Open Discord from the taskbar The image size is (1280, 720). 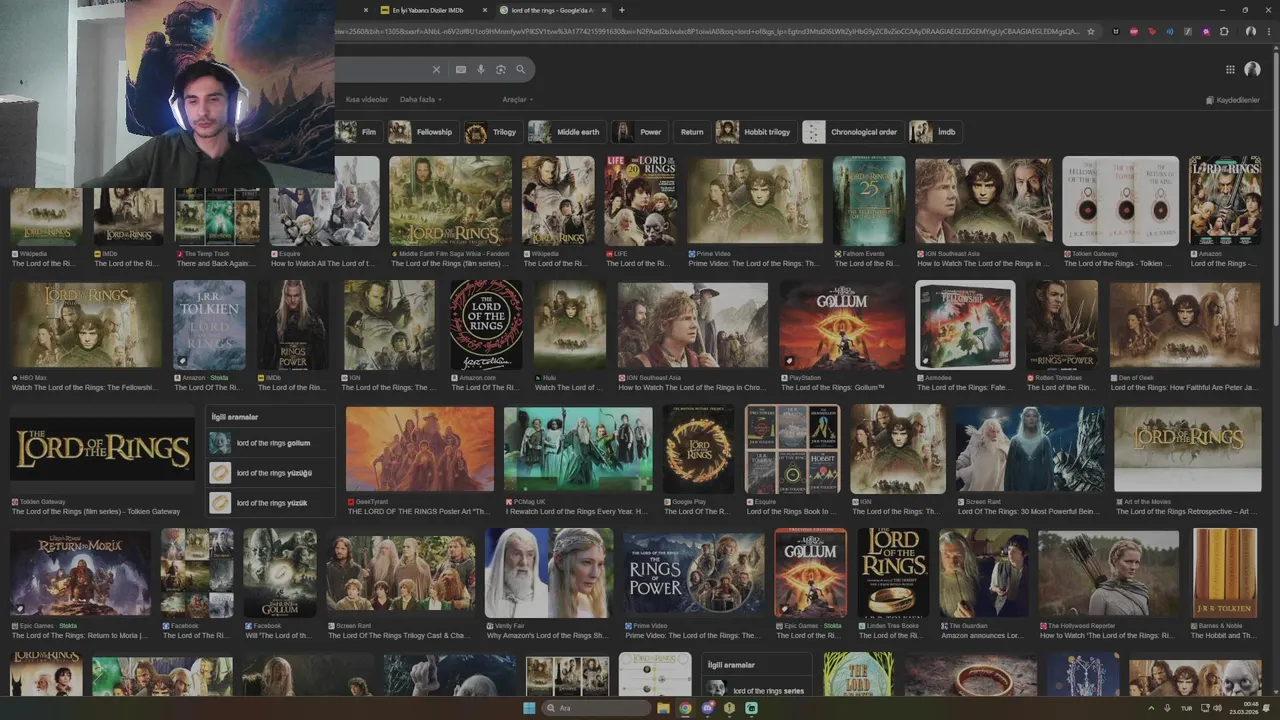(707, 708)
